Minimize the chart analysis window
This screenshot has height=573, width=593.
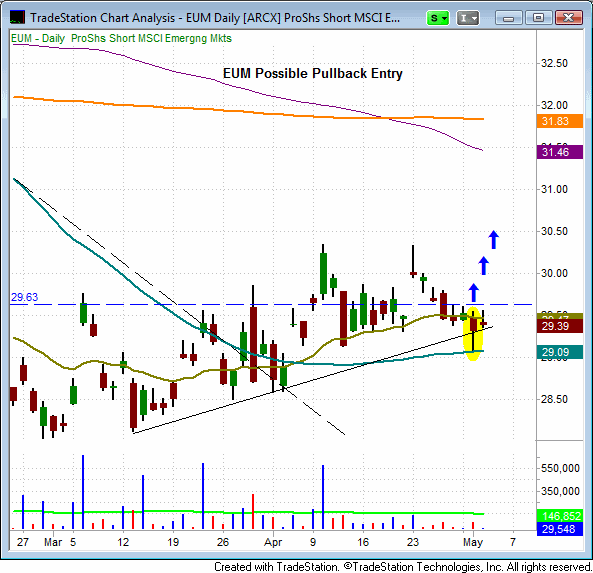point(509,18)
